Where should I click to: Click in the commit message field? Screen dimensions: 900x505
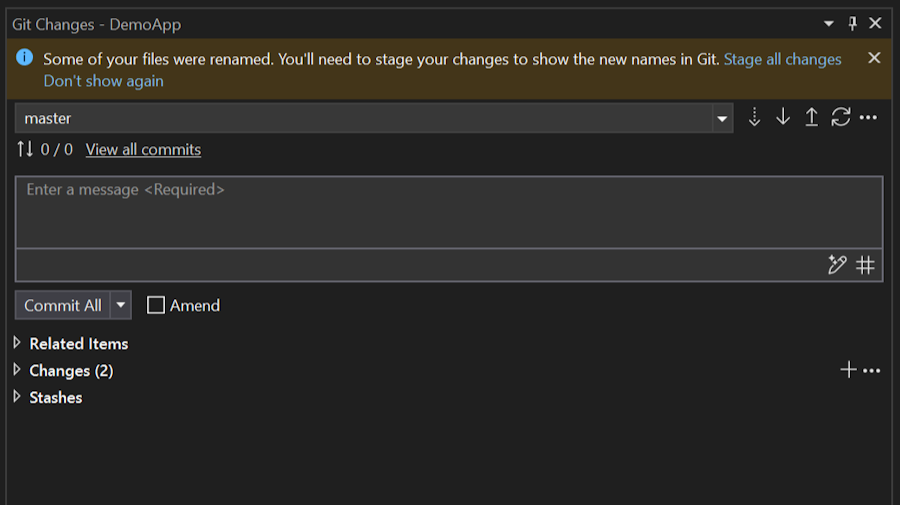click(448, 213)
